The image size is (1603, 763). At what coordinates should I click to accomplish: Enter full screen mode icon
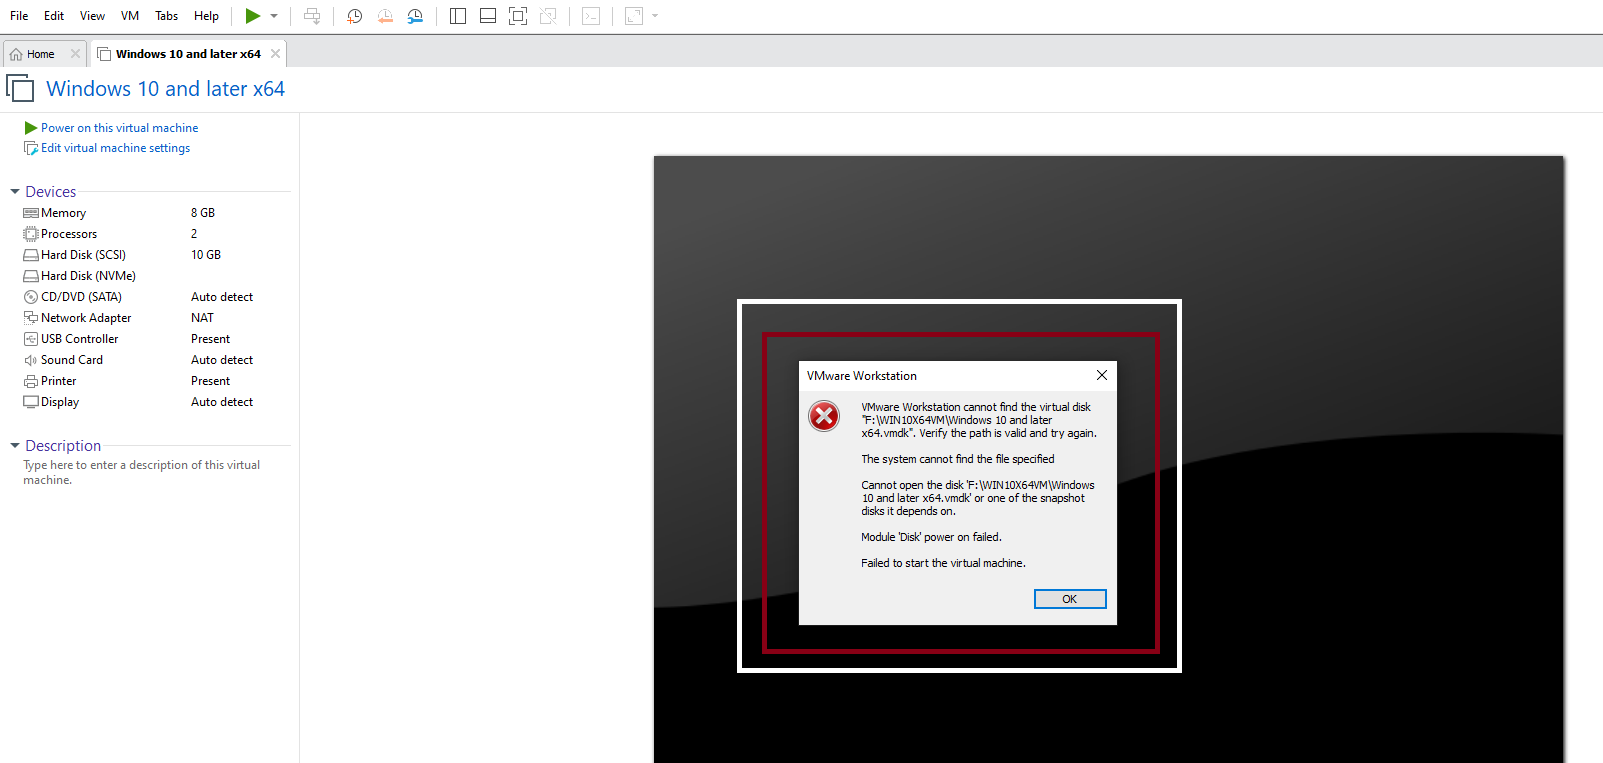point(518,16)
